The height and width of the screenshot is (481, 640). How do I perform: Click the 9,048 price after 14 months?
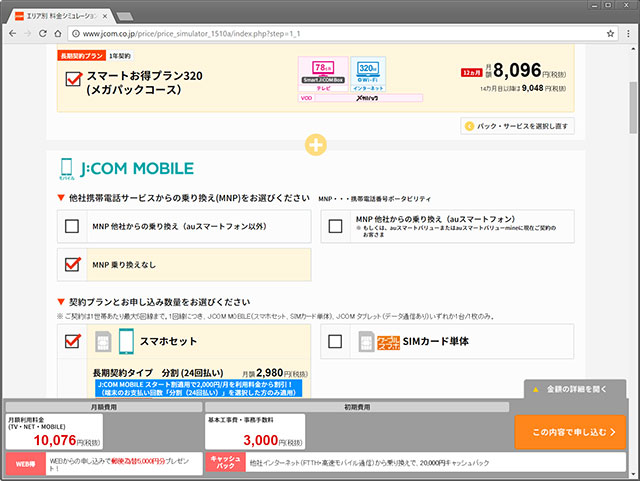(533, 88)
